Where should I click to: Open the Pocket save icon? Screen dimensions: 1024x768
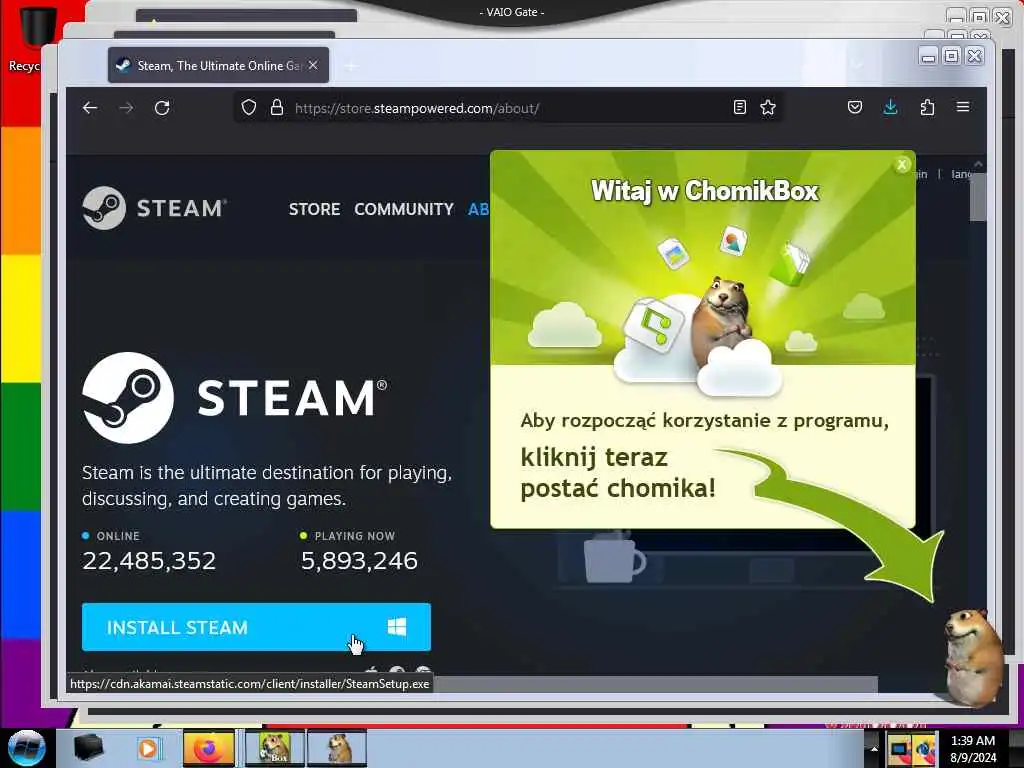click(x=854, y=107)
